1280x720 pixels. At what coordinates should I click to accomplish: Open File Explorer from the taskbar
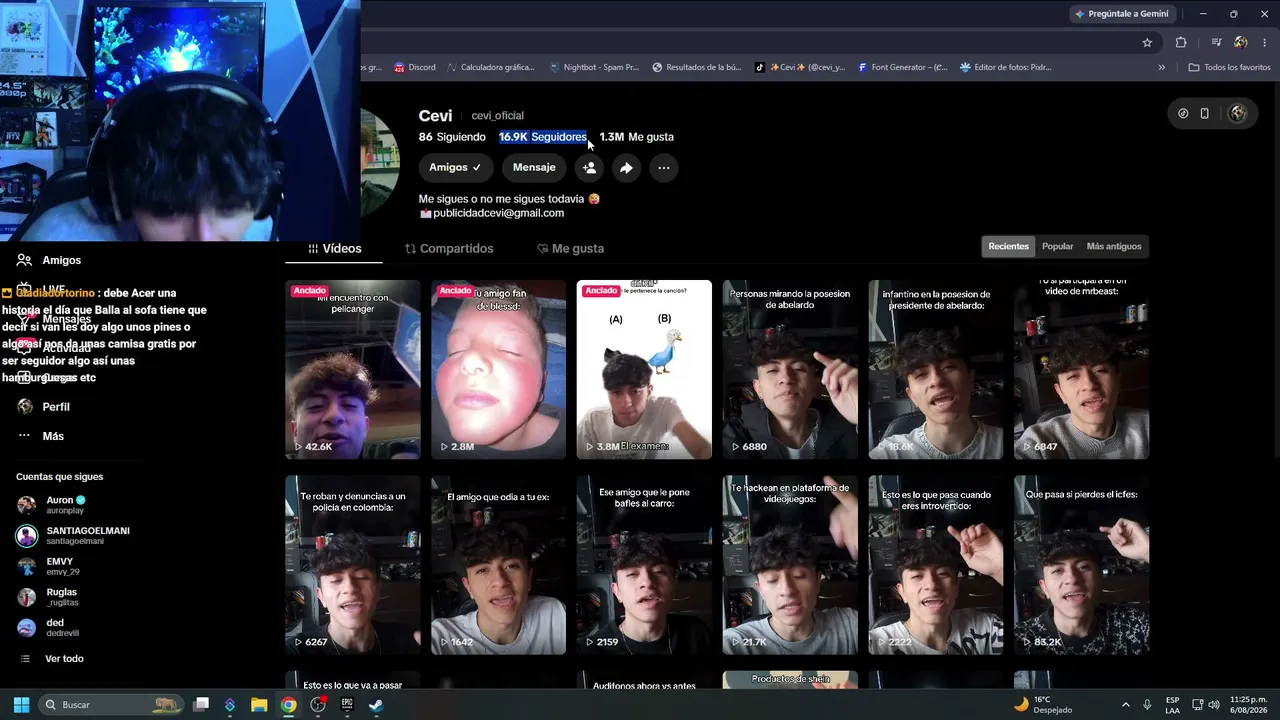[259, 705]
